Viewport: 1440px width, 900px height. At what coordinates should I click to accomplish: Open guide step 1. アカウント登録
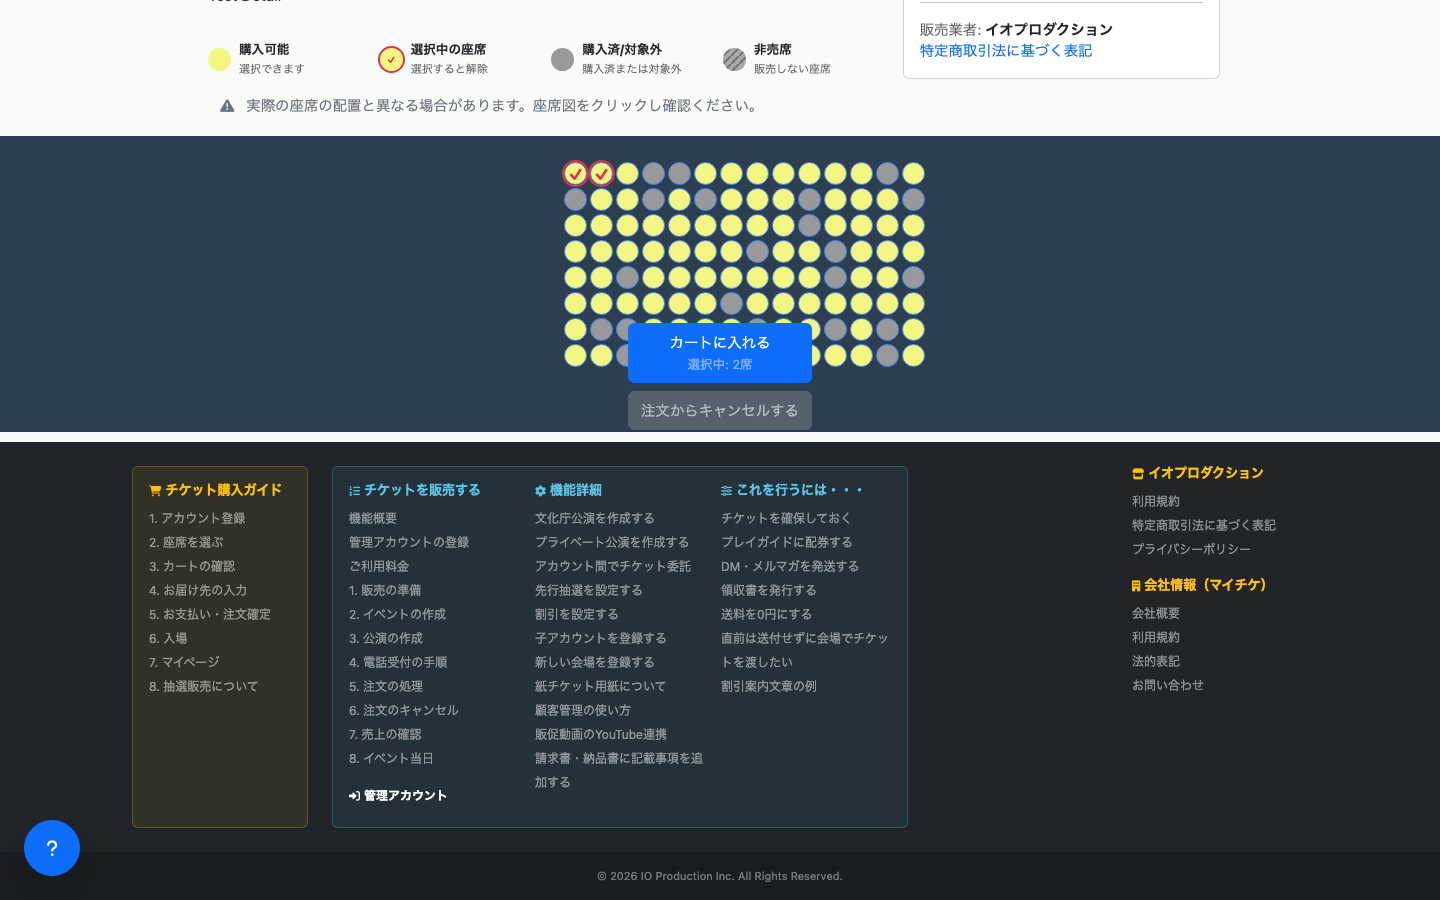pos(197,518)
